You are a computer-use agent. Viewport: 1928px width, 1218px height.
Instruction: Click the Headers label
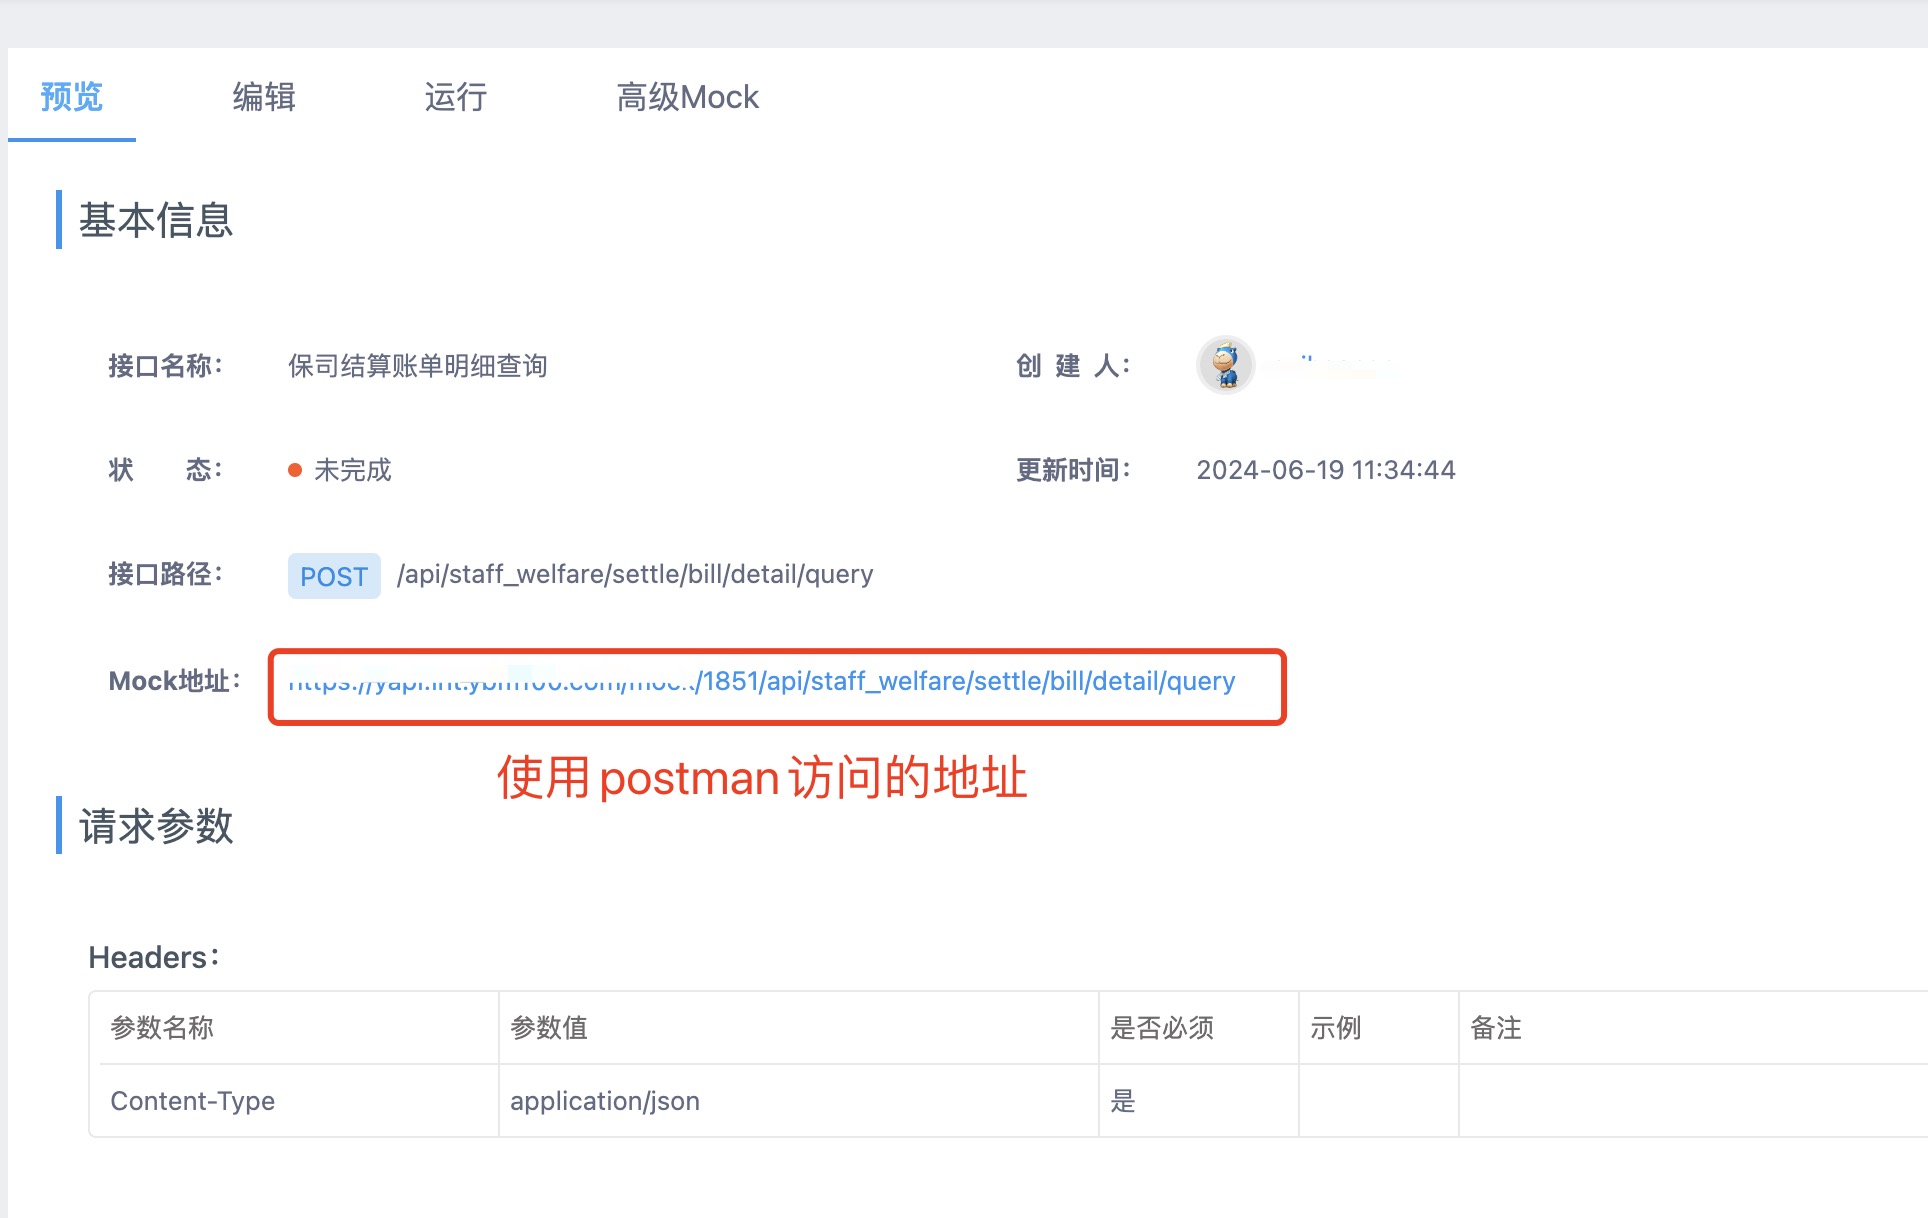click(x=154, y=957)
